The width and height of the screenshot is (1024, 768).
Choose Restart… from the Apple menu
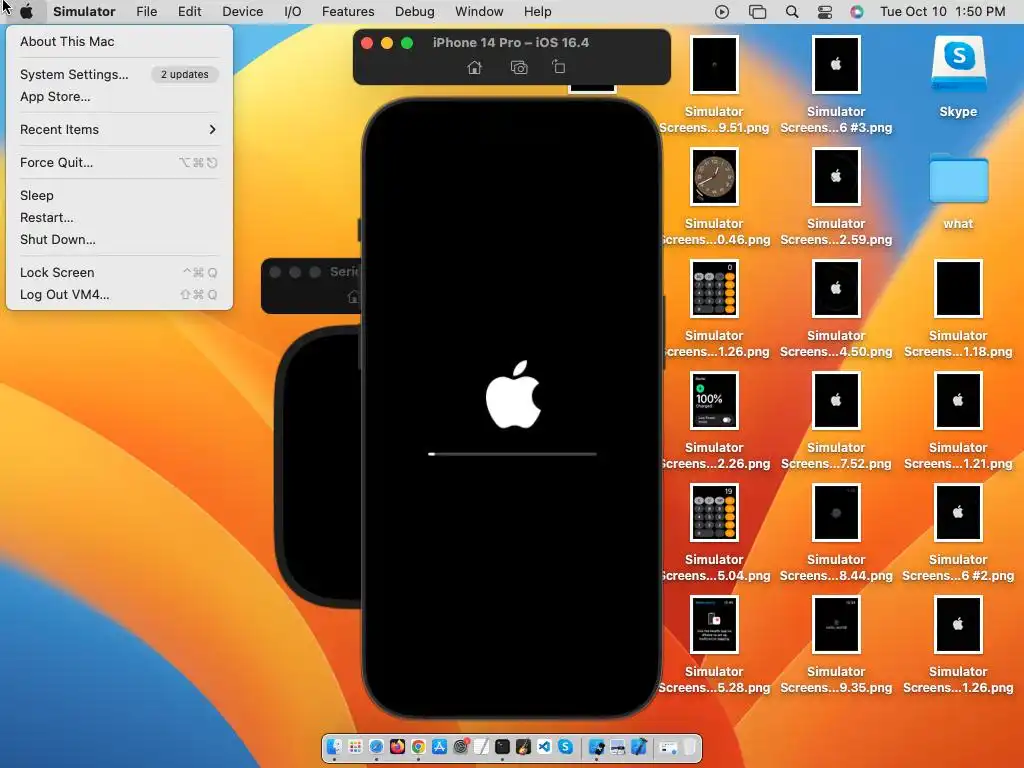point(118,217)
